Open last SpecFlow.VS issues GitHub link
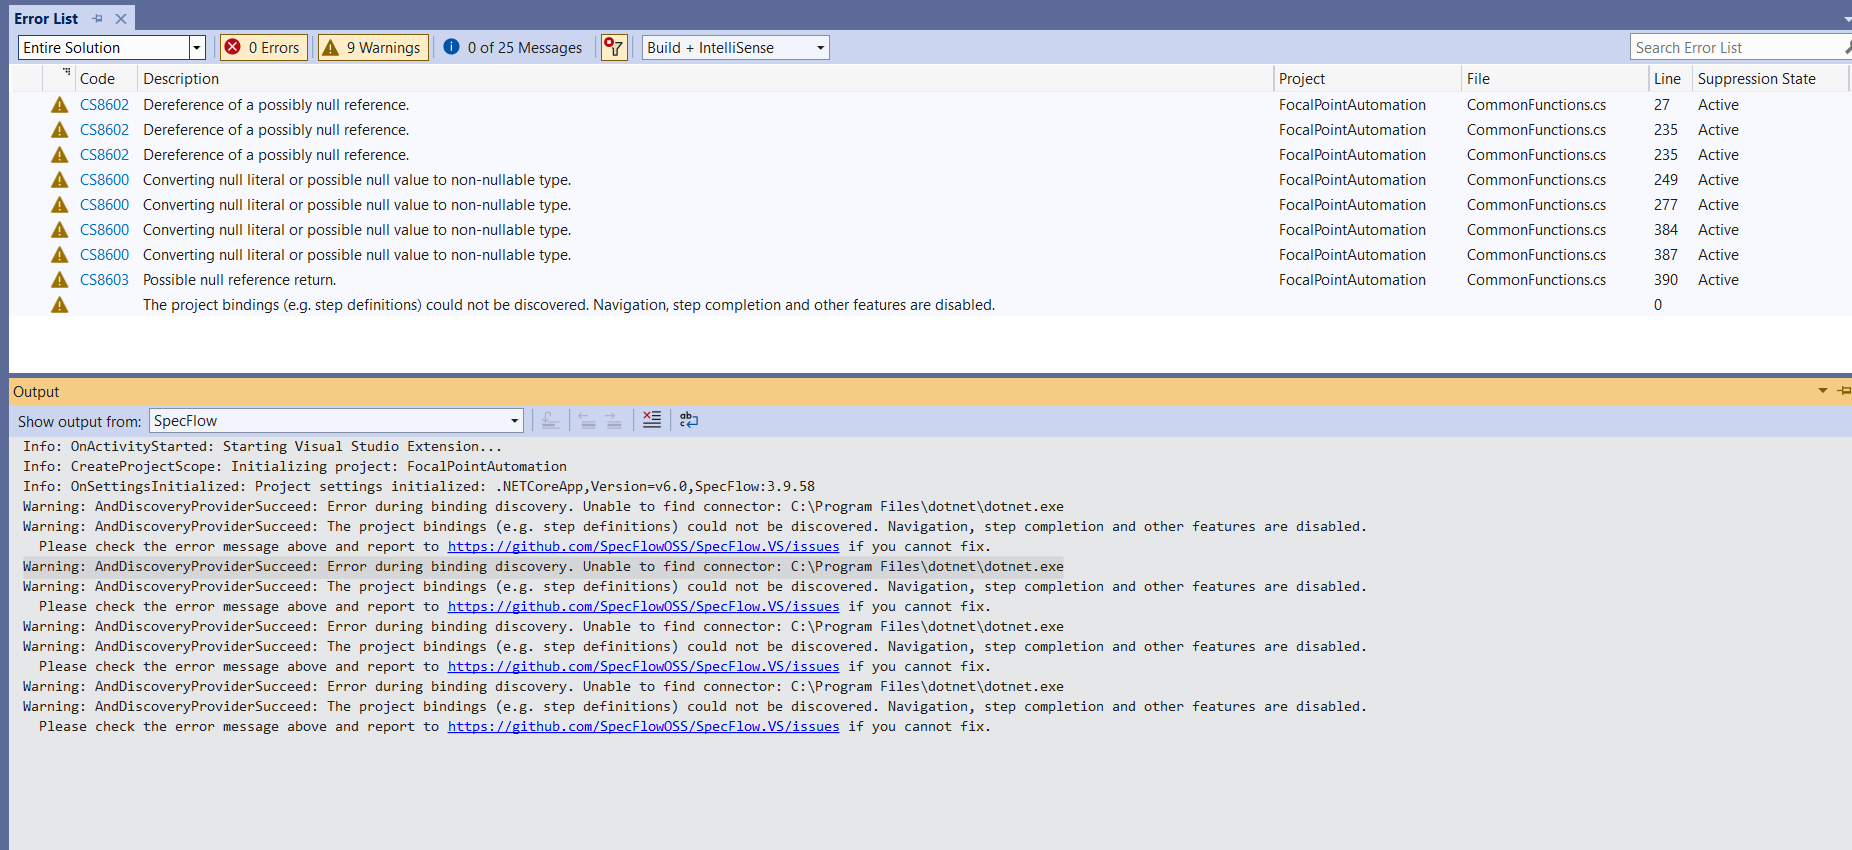Image resolution: width=1852 pixels, height=850 pixels. tap(643, 727)
